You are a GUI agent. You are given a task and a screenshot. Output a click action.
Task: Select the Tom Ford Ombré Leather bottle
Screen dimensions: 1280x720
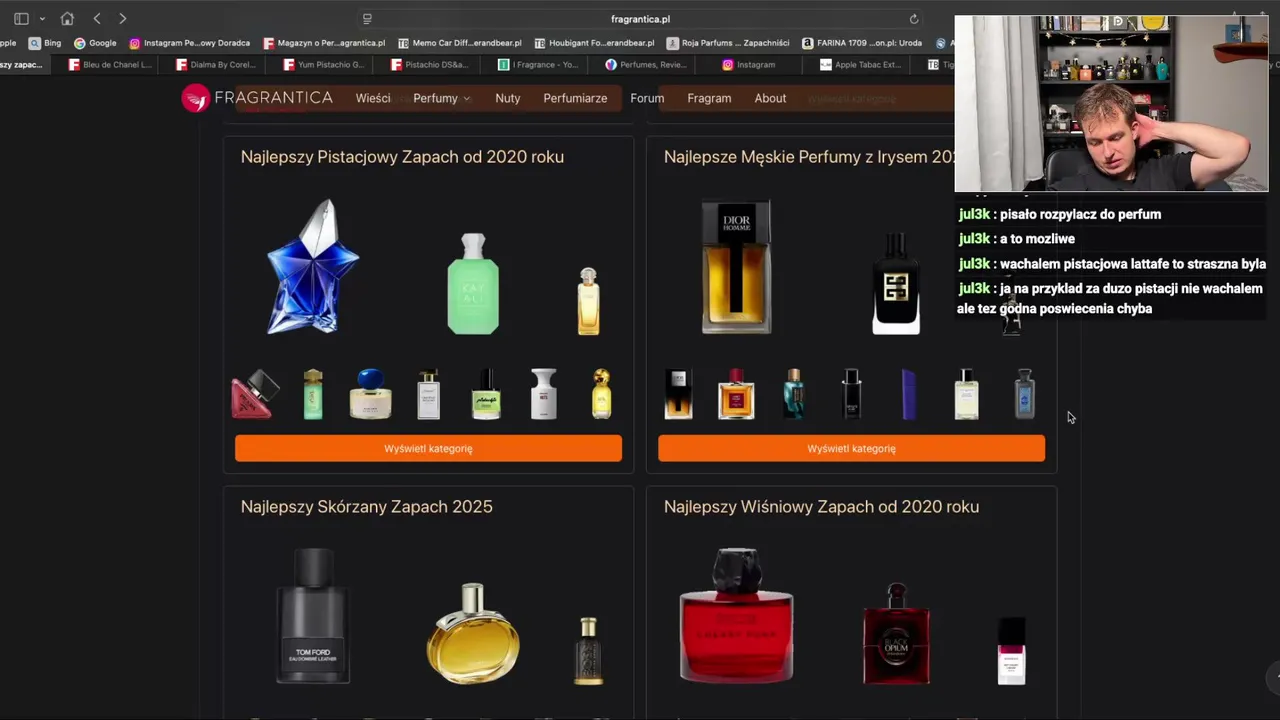(x=313, y=616)
